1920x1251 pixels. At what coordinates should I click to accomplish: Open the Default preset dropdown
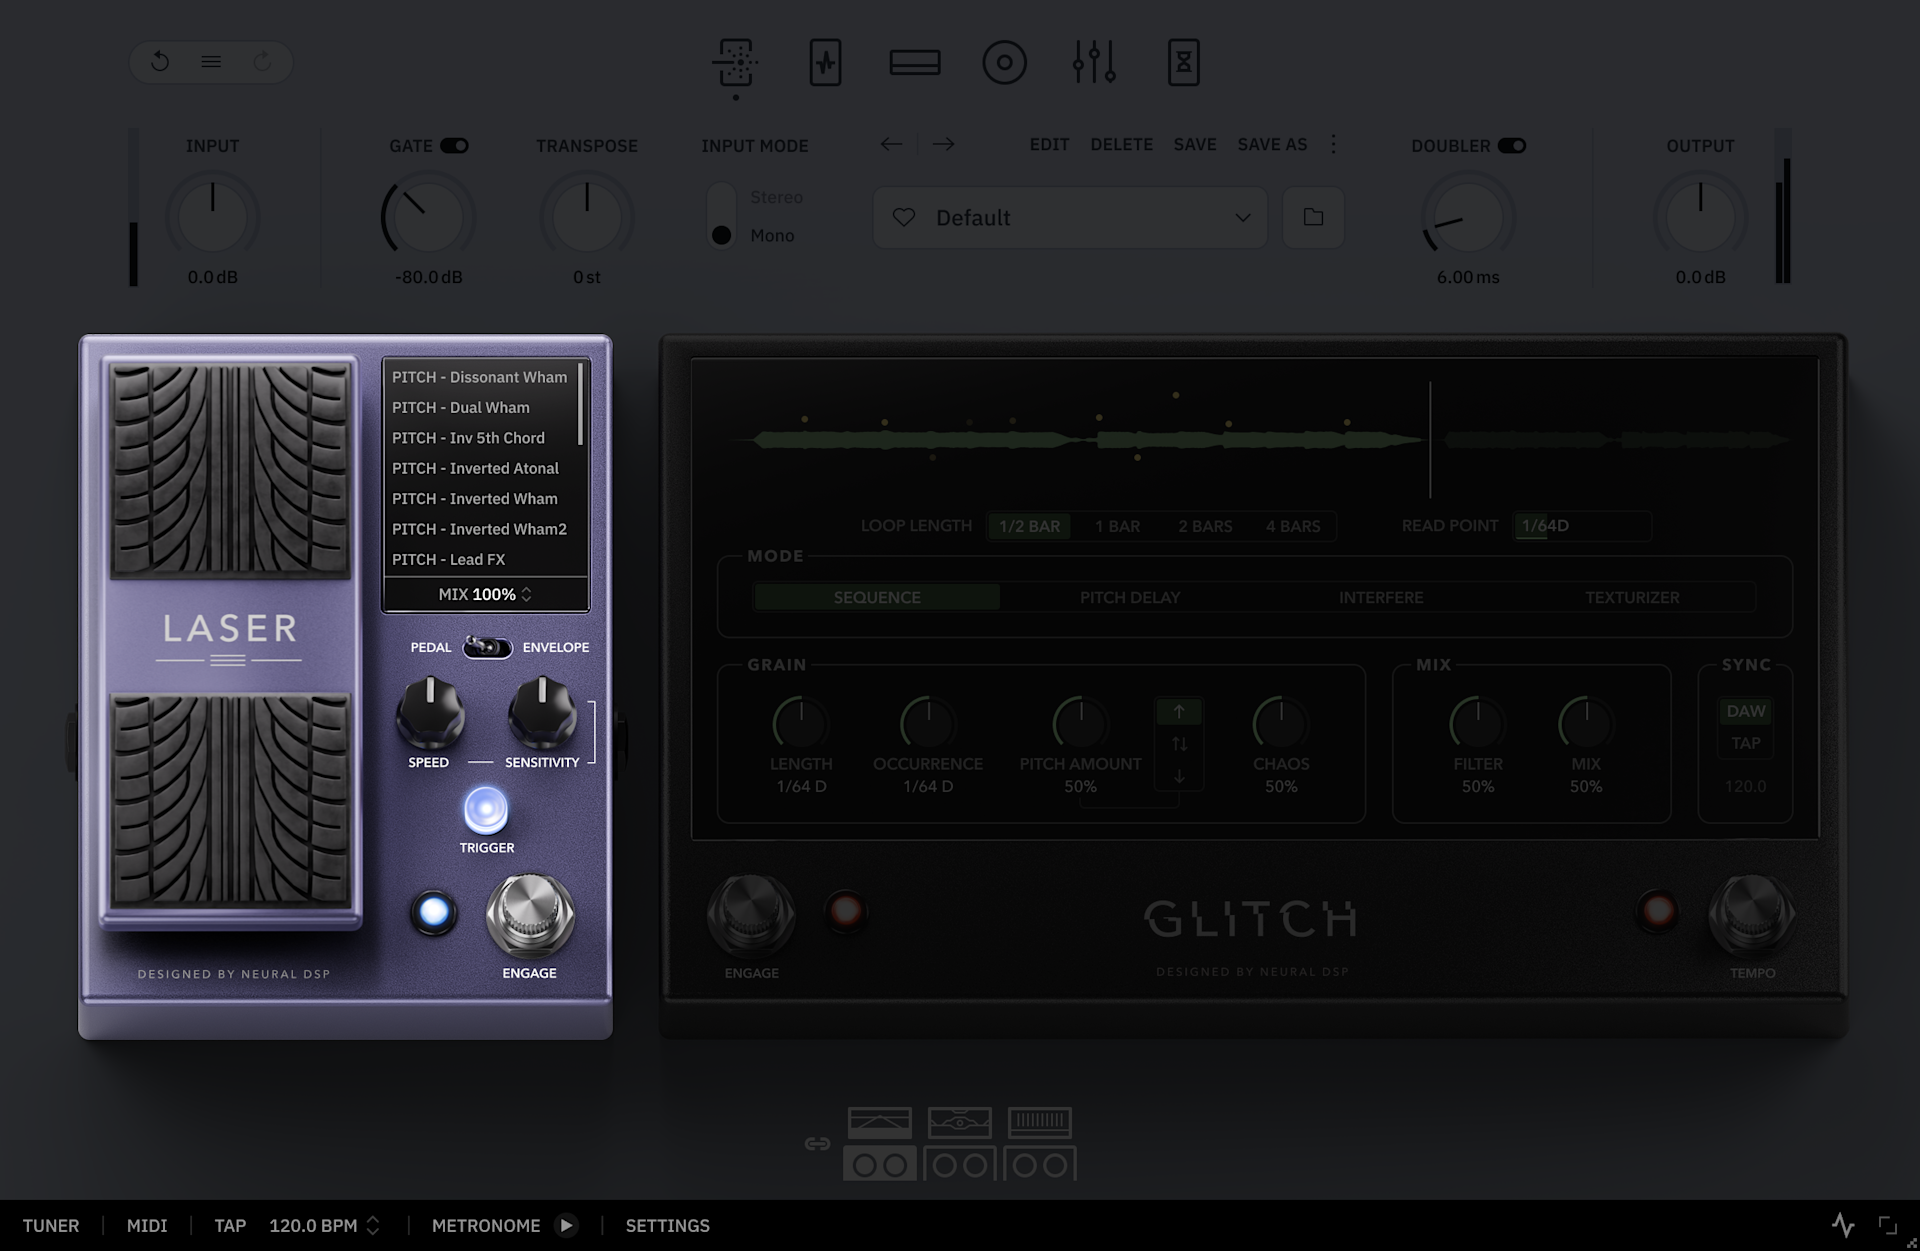click(1070, 217)
